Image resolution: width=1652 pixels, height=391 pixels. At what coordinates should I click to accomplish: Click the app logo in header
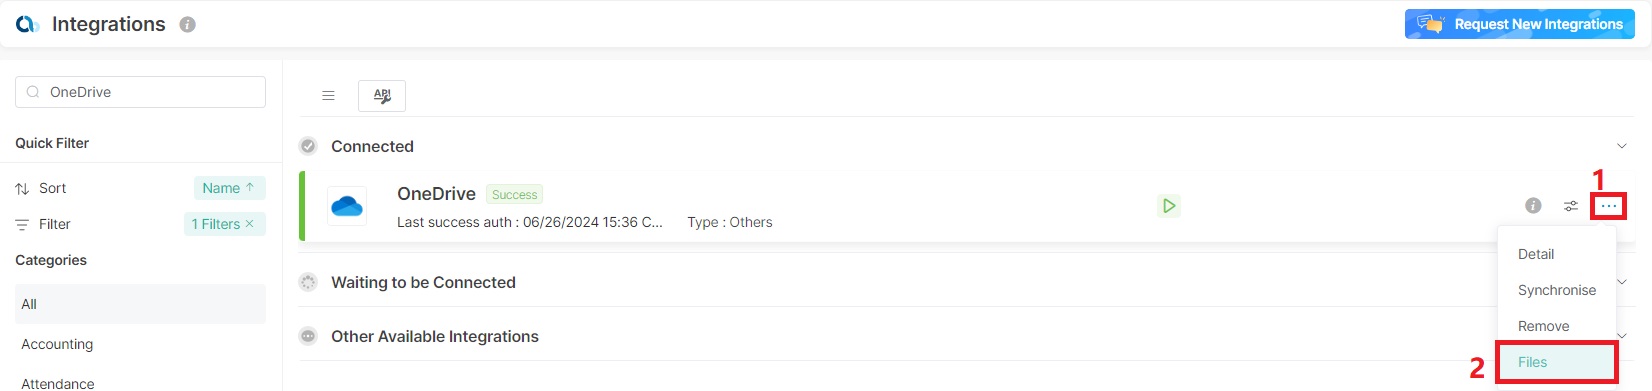pyautogui.click(x=28, y=24)
